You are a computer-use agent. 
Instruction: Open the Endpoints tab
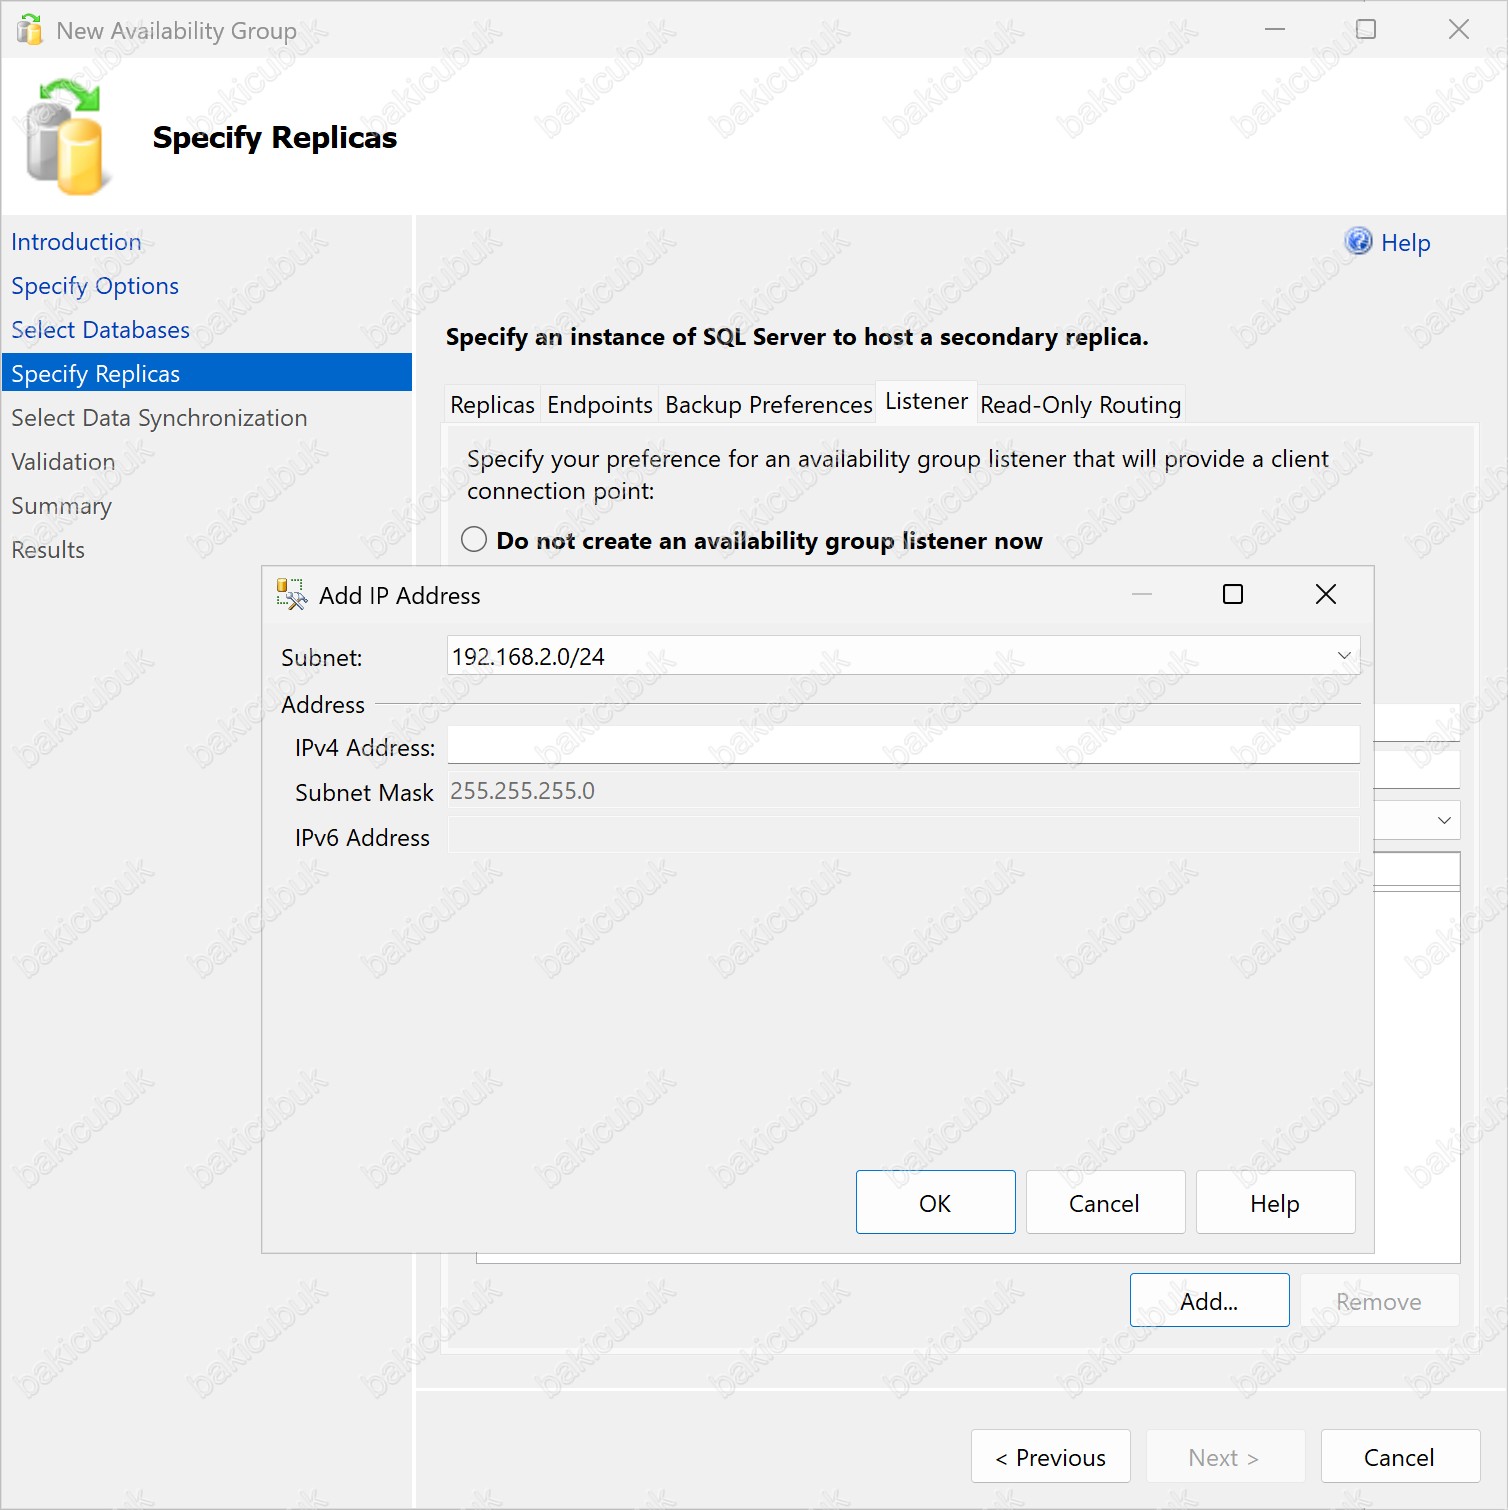tap(599, 405)
